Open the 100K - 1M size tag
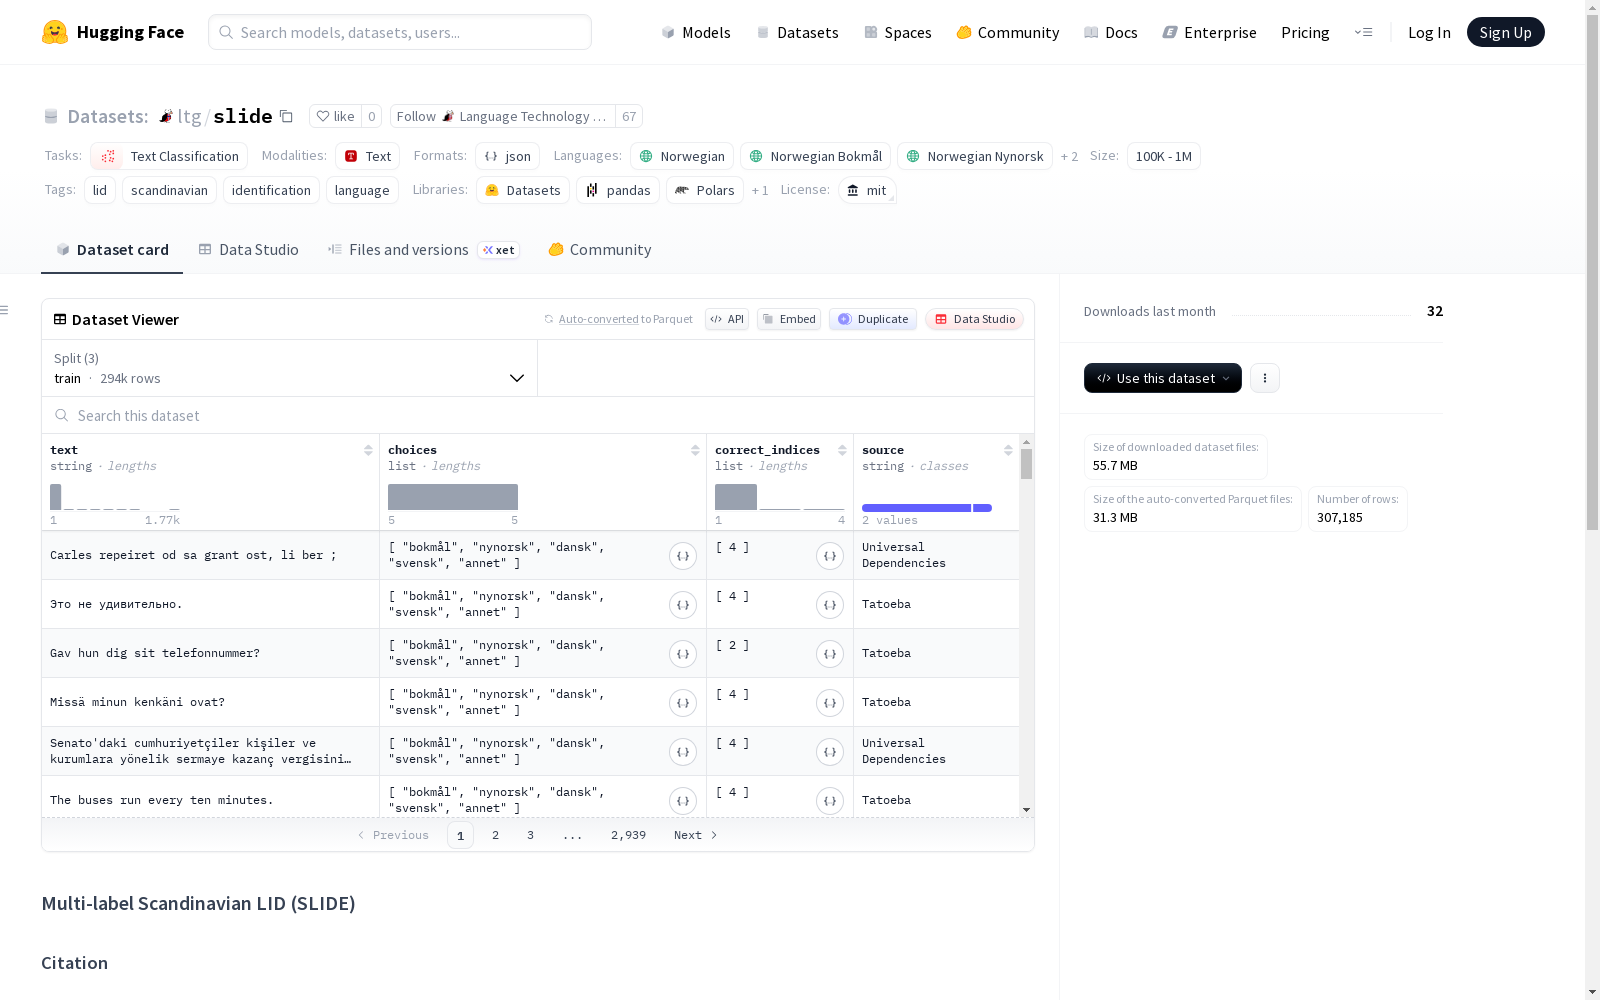 click(x=1164, y=156)
